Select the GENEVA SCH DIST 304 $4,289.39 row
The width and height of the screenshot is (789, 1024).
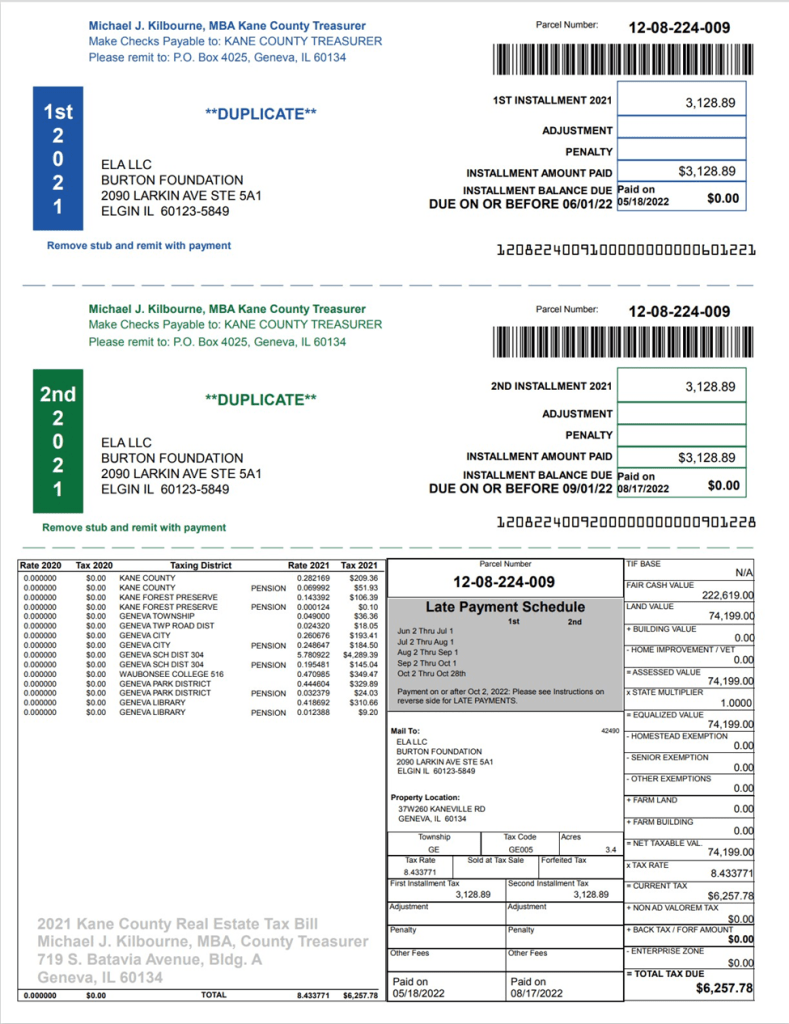click(x=198, y=655)
